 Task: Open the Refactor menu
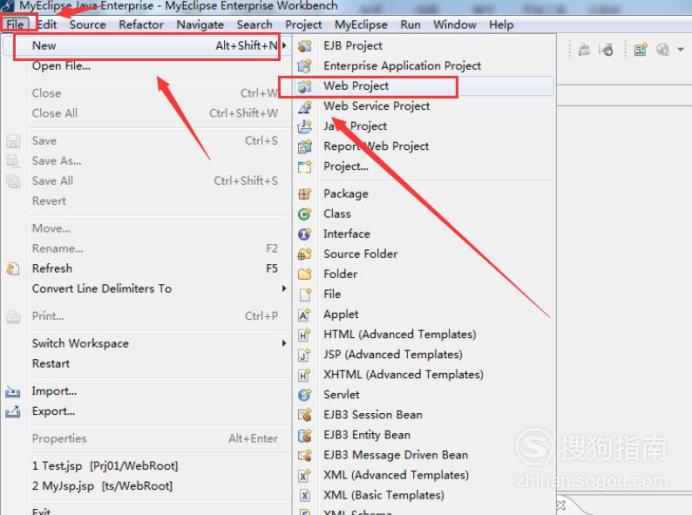141,24
